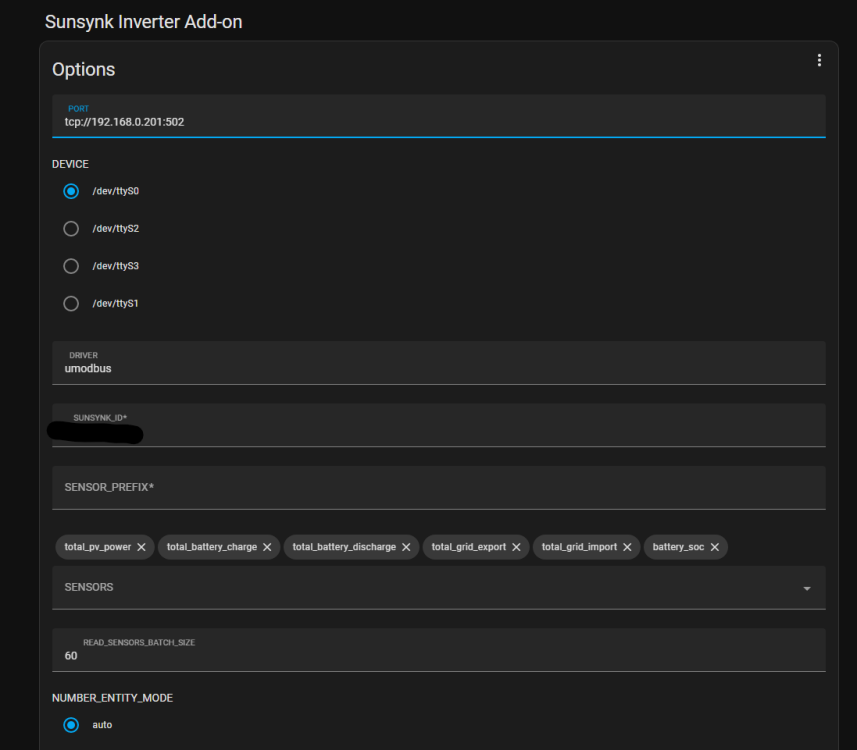Click the Options card title
Screen dimensions: 857x750
click(x=84, y=70)
